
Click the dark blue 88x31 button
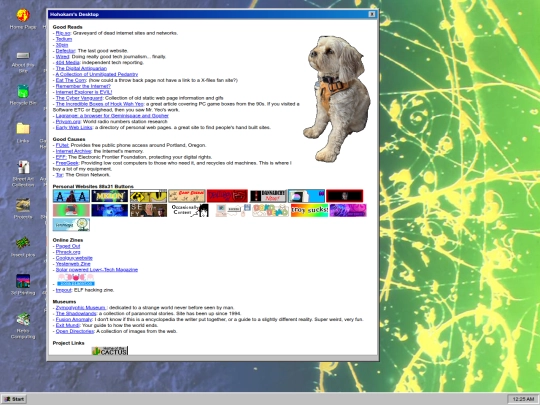[x=110, y=210]
